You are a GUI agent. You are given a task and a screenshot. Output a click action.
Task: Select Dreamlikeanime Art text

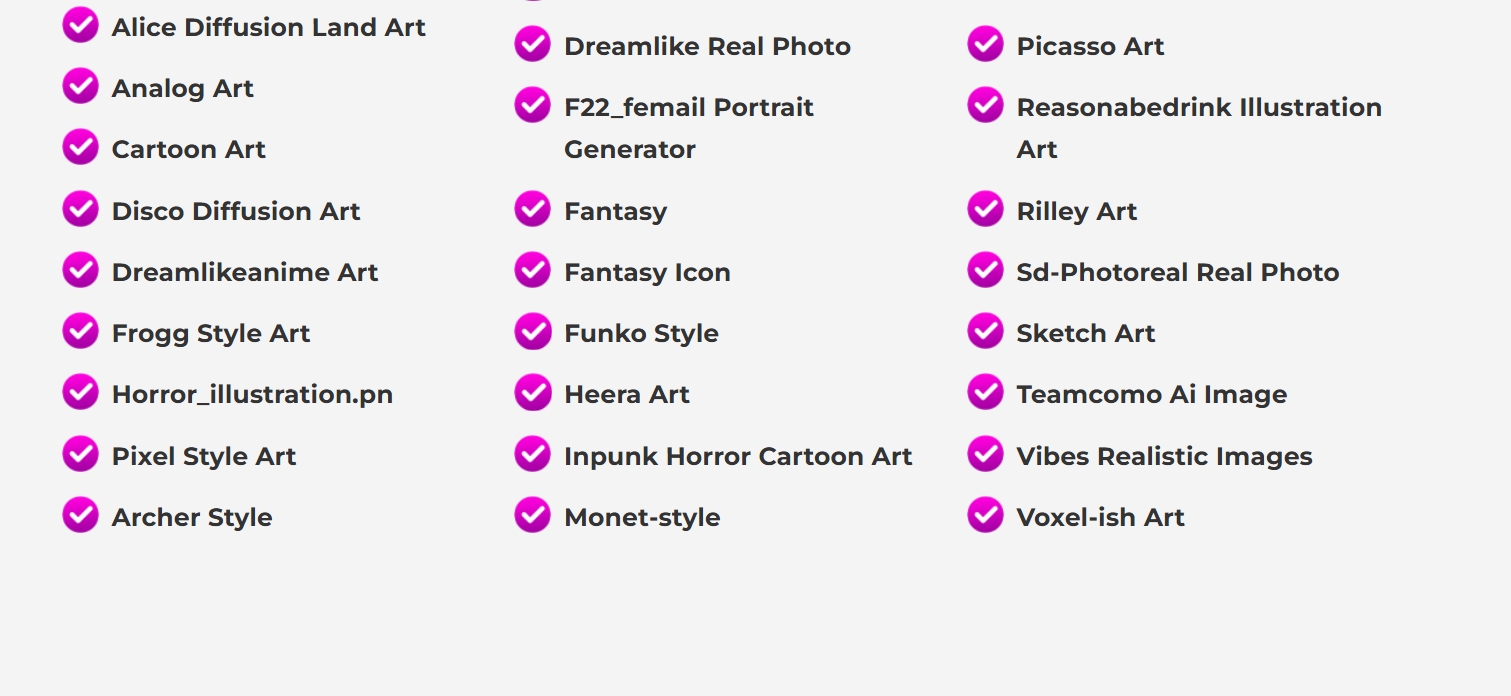[245, 272]
